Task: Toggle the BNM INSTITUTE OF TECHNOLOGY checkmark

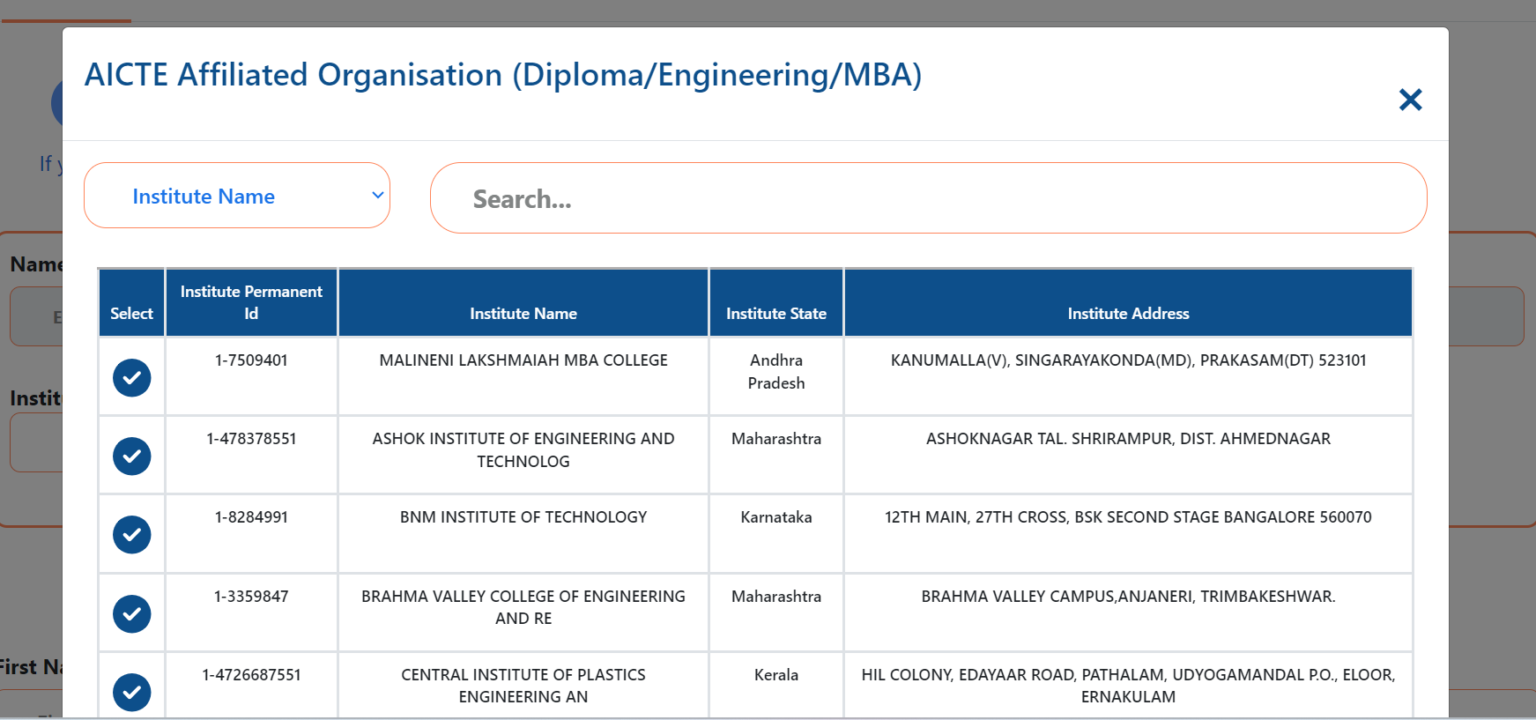Action: pos(131,534)
